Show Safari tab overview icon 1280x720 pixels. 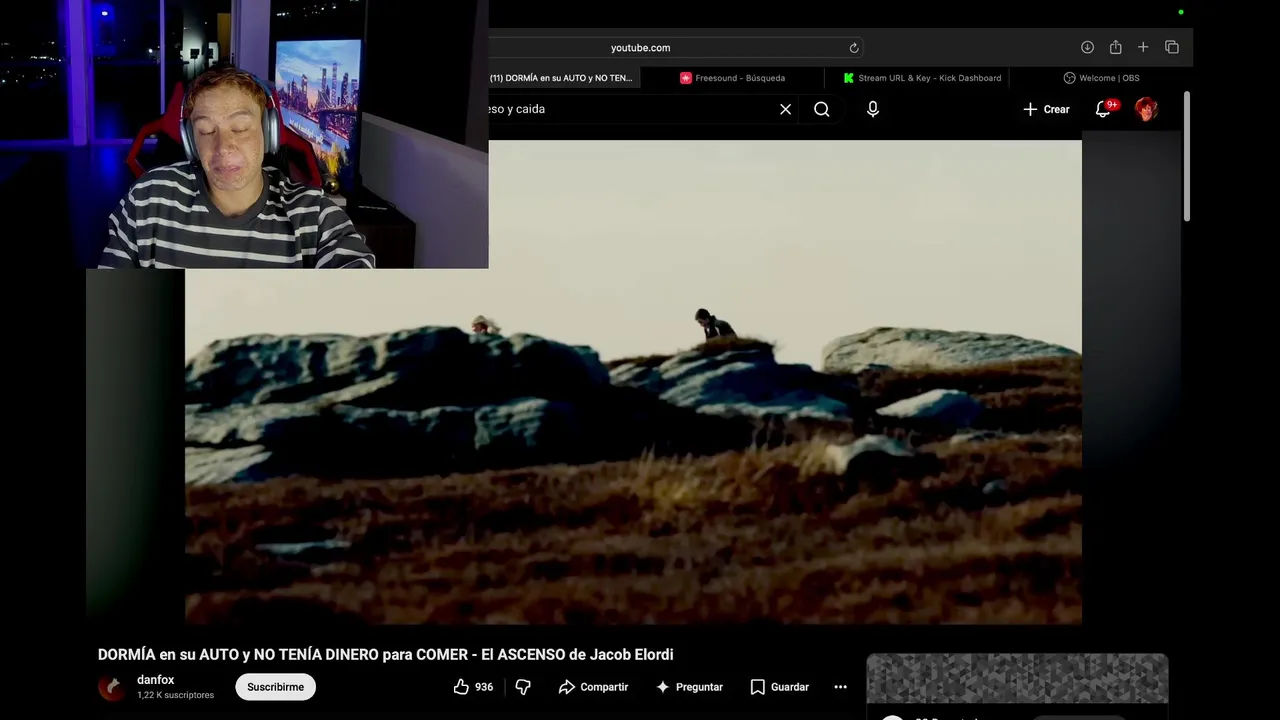pos(1172,48)
